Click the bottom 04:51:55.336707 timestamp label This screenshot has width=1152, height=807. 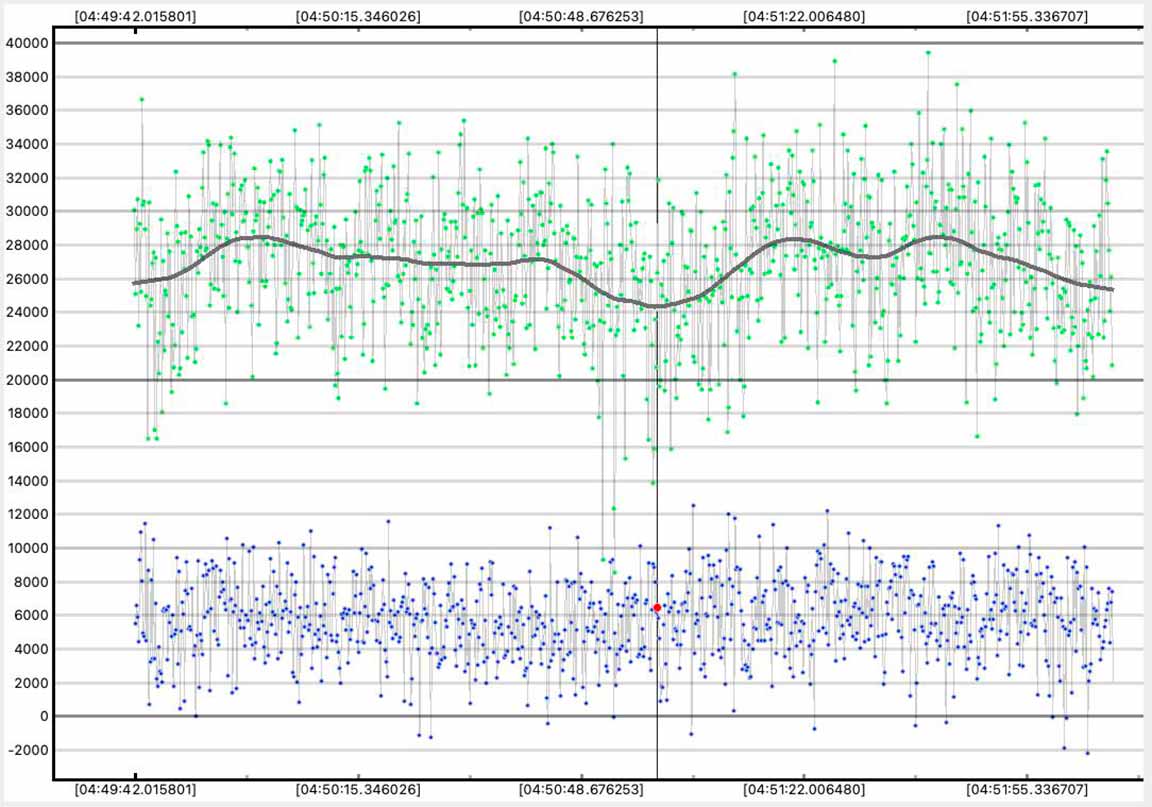(x=1026, y=790)
